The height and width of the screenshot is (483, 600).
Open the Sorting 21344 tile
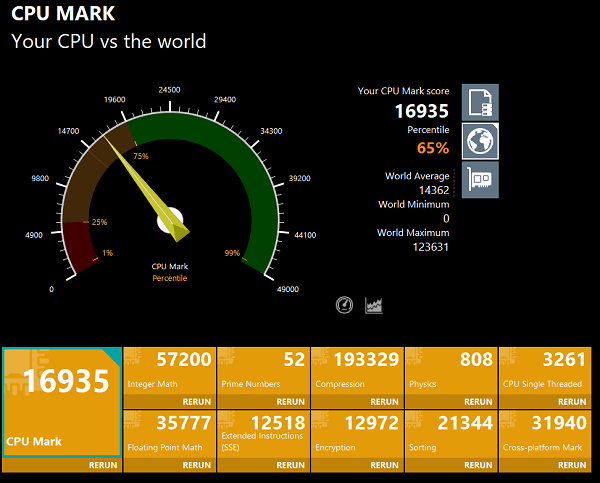coord(451,434)
